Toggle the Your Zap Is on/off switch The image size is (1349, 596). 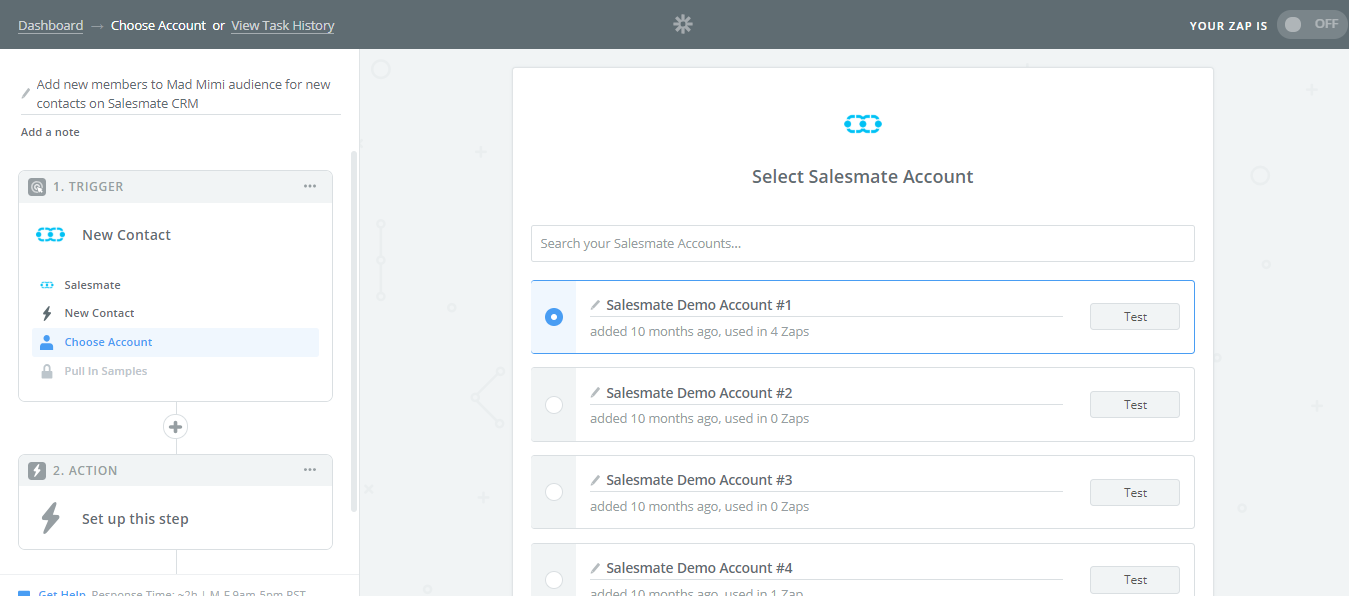click(x=1311, y=24)
